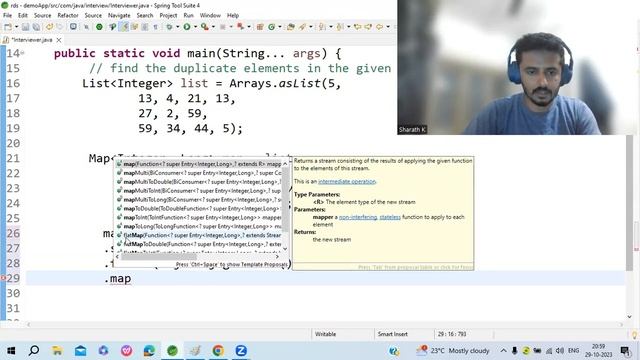Open Windows taskbar search
The width and height of the screenshot is (640, 360).
pos(34,351)
